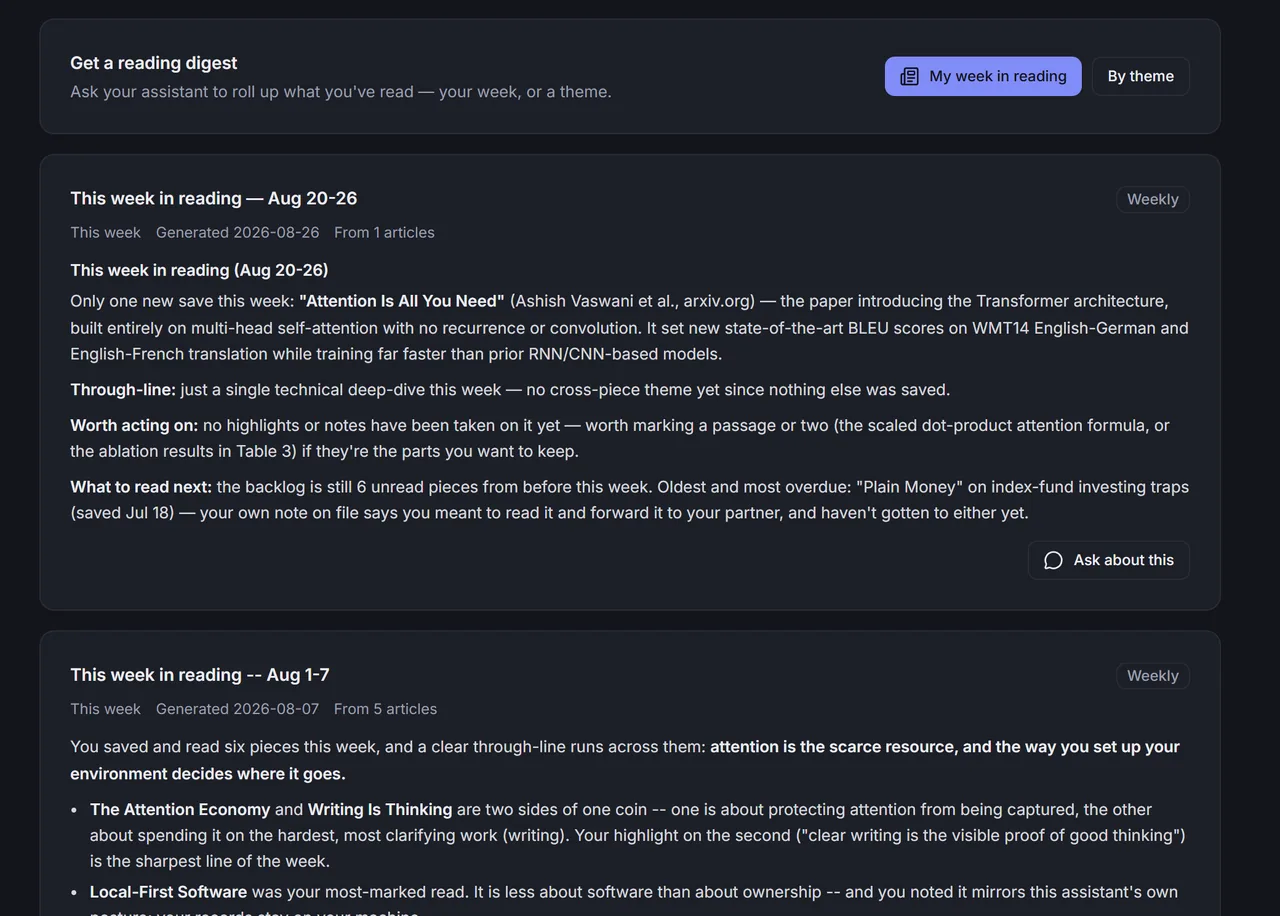
Task: Open the This week in reading Aug 20-26 title
Action: click(213, 198)
